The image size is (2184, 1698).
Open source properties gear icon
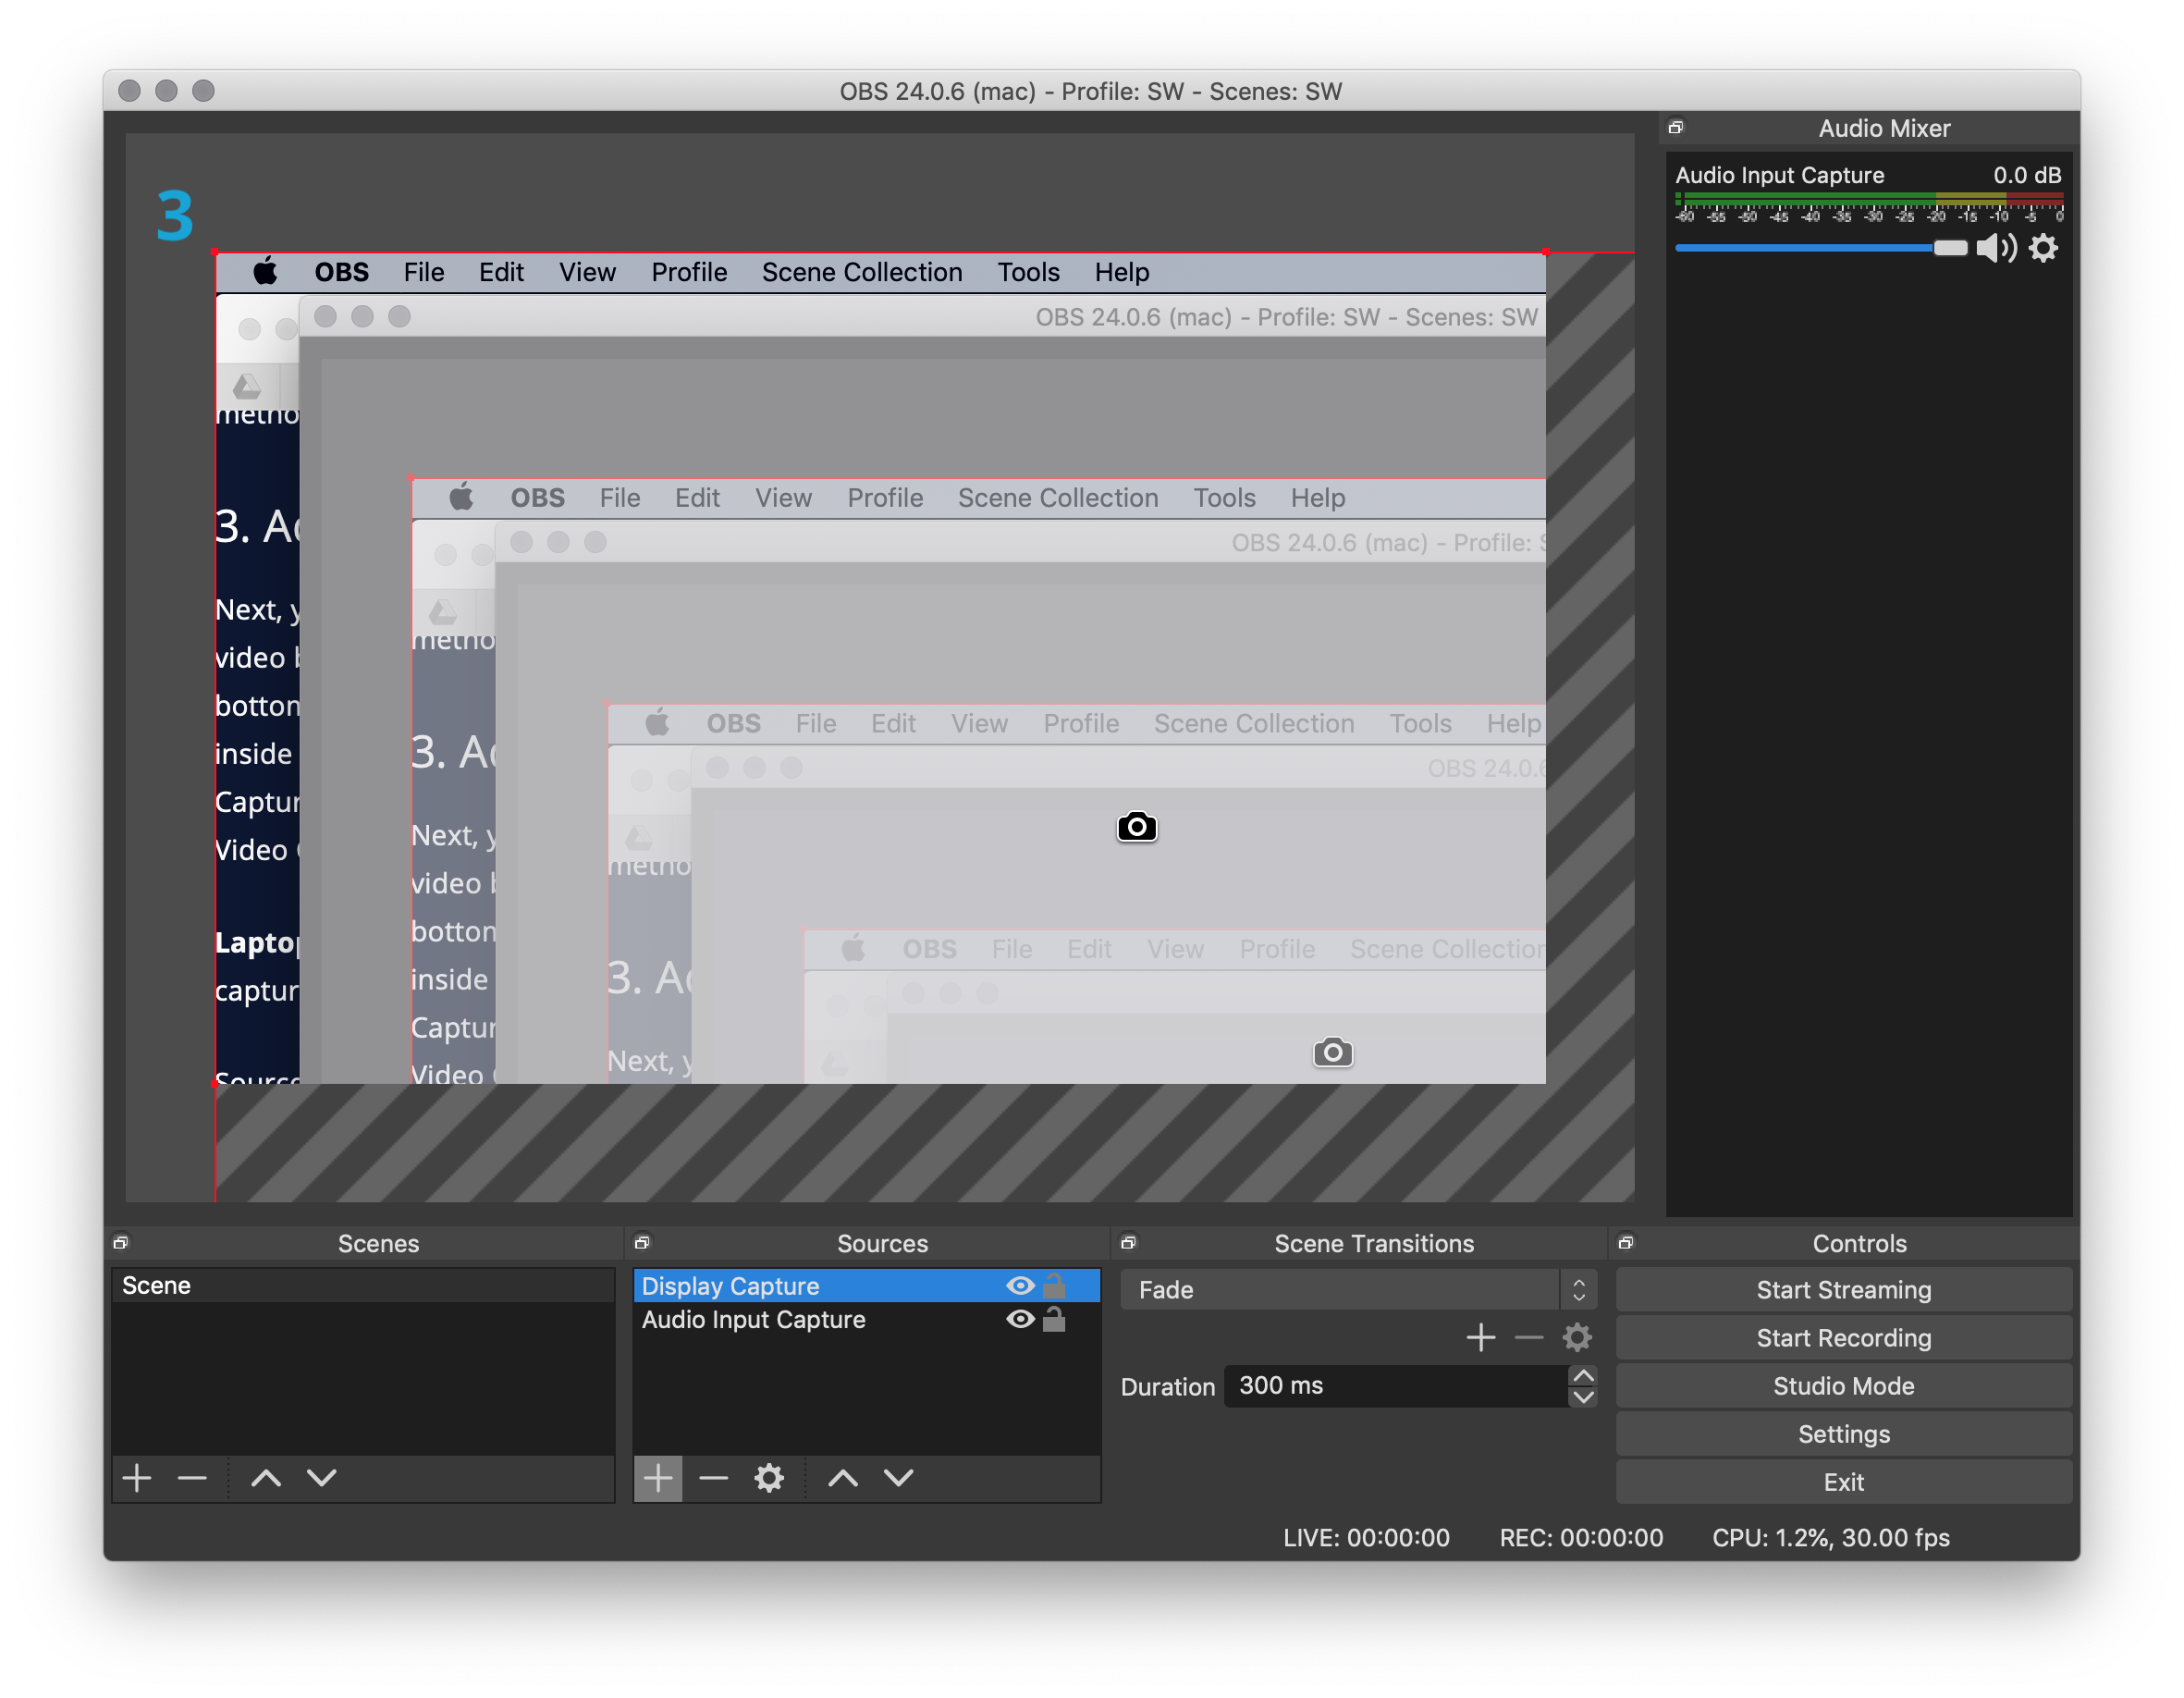coord(768,1478)
